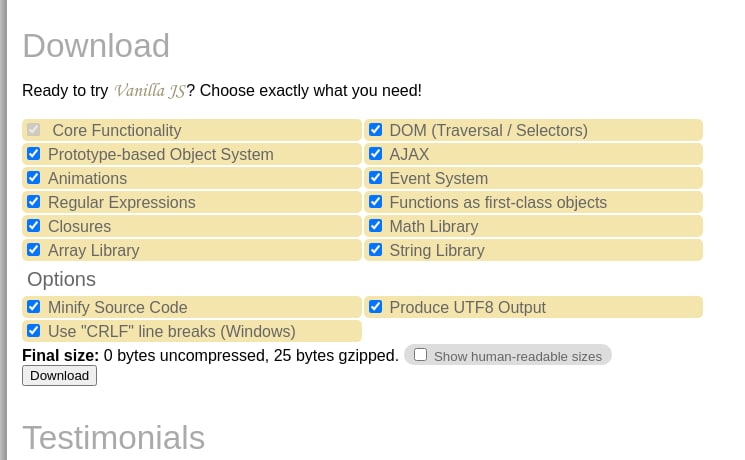The width and height of the screenshot is (745, 460).
Task: Click the Vanilla JS stylized text
Action: pos(150,90)
